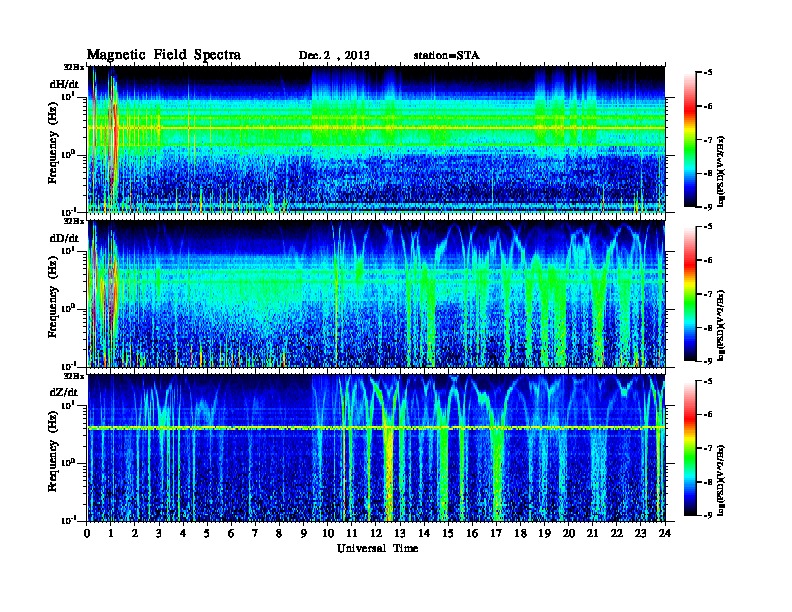The width and height of the screenshot is (792, 612).
Task: Click the "1" hour tick label
Action: coord(111,534)
